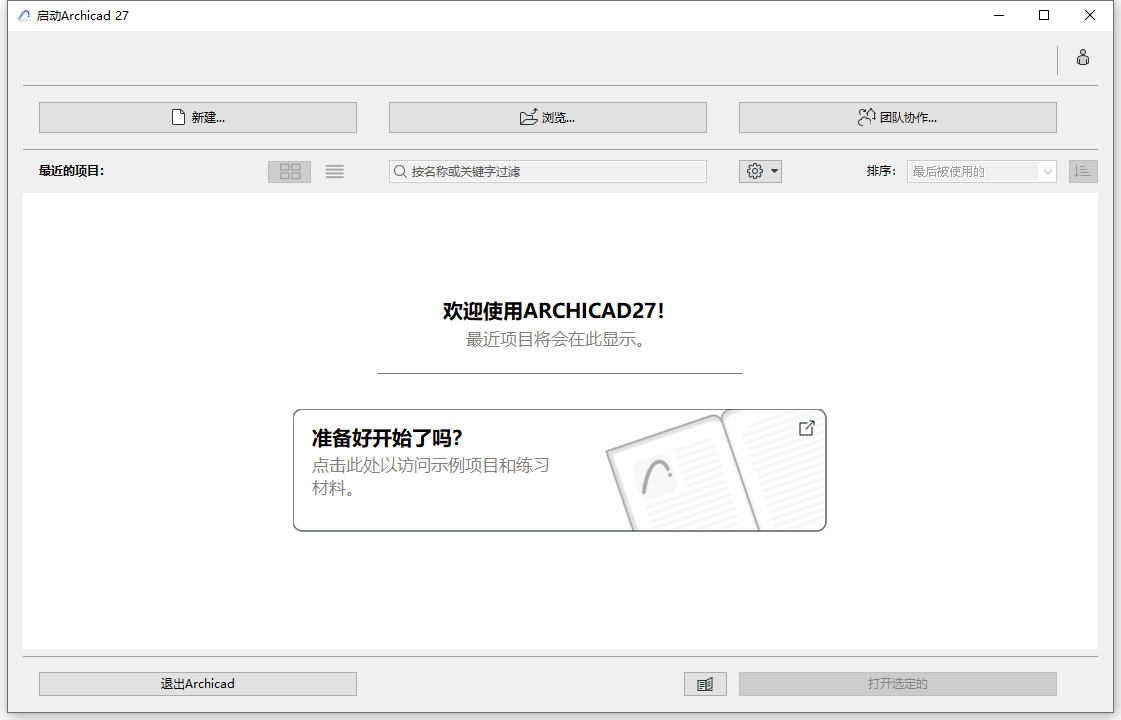Click the 退出Archicad button
Viewport: 1121px width, 720px height.
pos(197,683)
